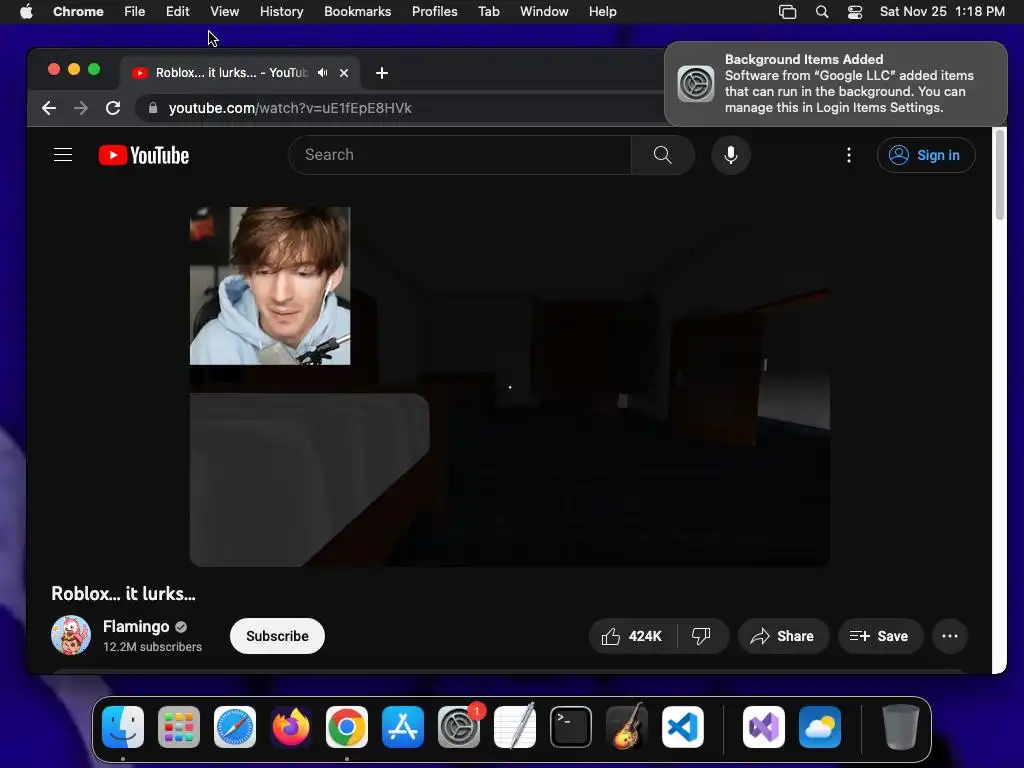Screen dimensions: 1024x768
Task: Click the video title Roblox... it lurks...
Action: (123, 594)
